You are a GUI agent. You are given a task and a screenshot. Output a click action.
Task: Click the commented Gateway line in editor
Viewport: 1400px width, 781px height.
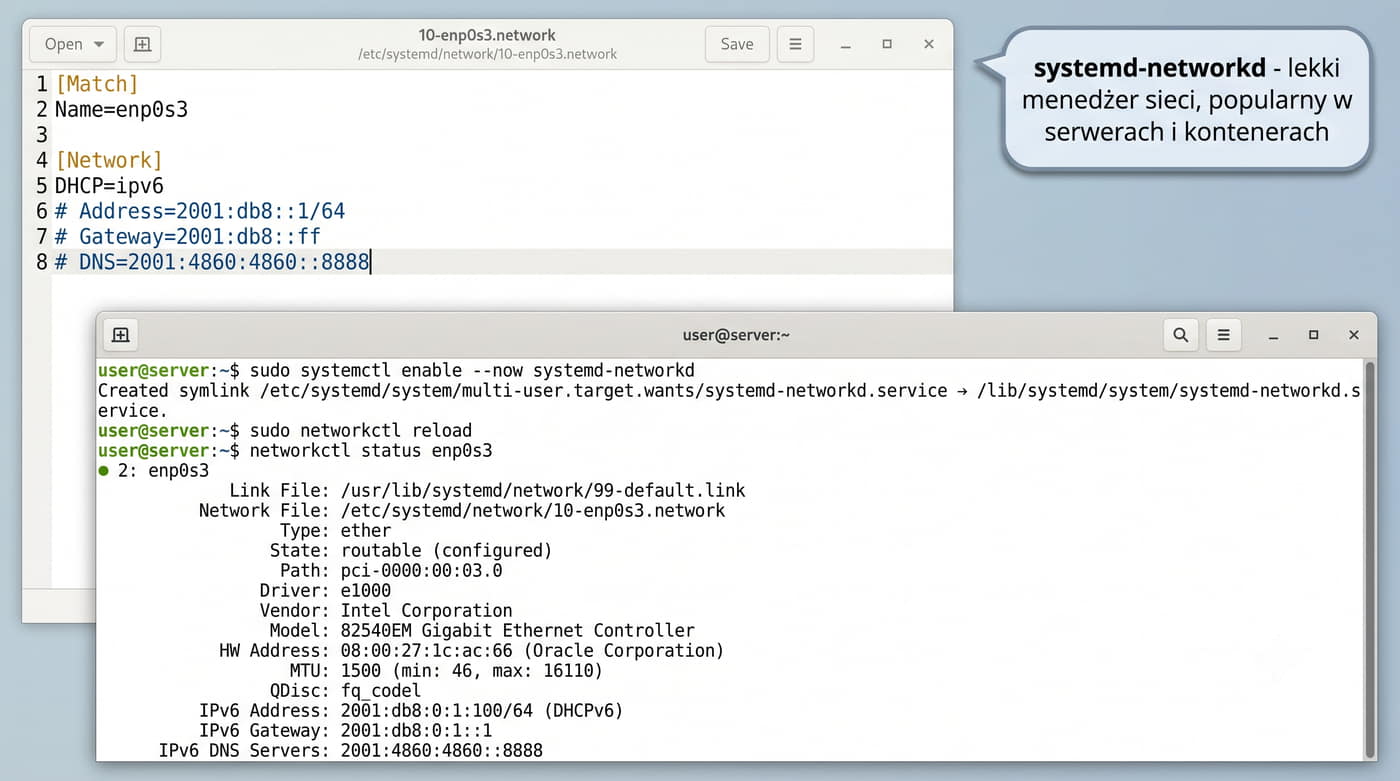pyautogui.click(x=502, y=237)
